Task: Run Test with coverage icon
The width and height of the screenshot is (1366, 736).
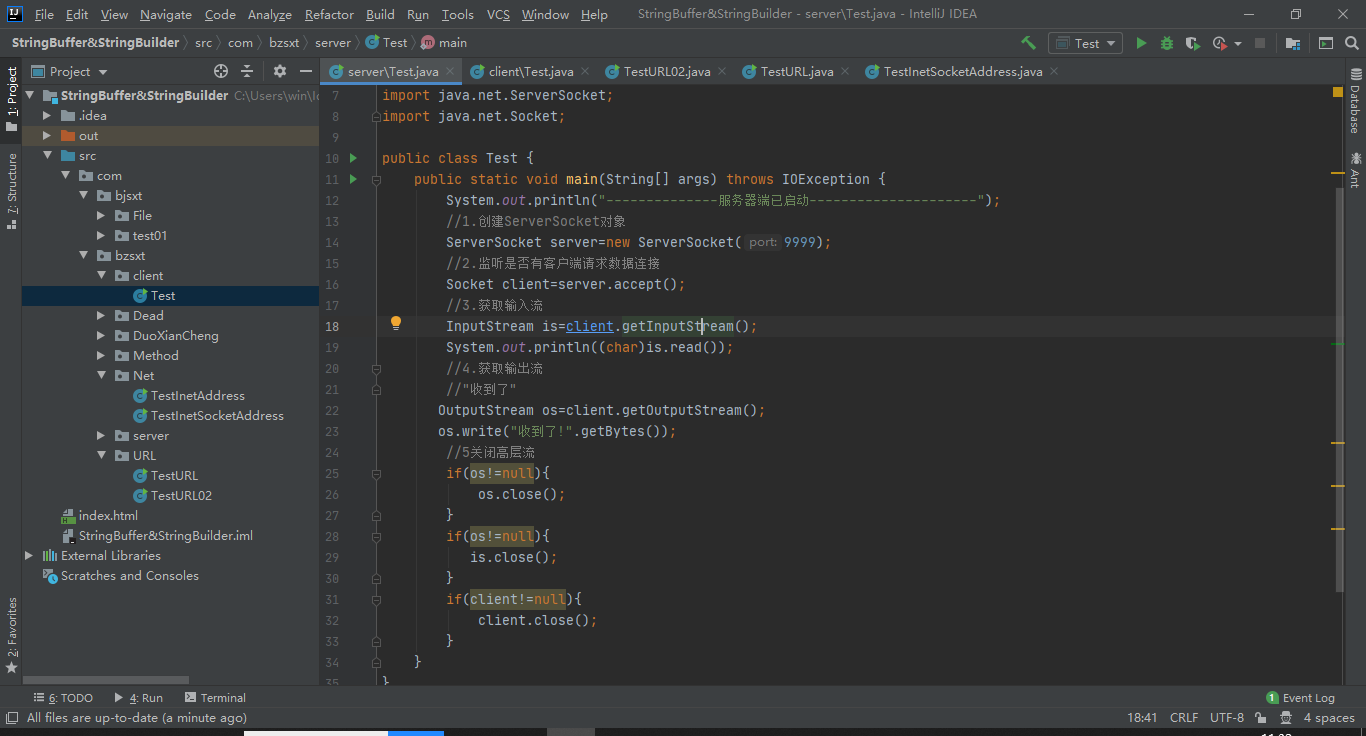Action: click(x=1192, y=43)
